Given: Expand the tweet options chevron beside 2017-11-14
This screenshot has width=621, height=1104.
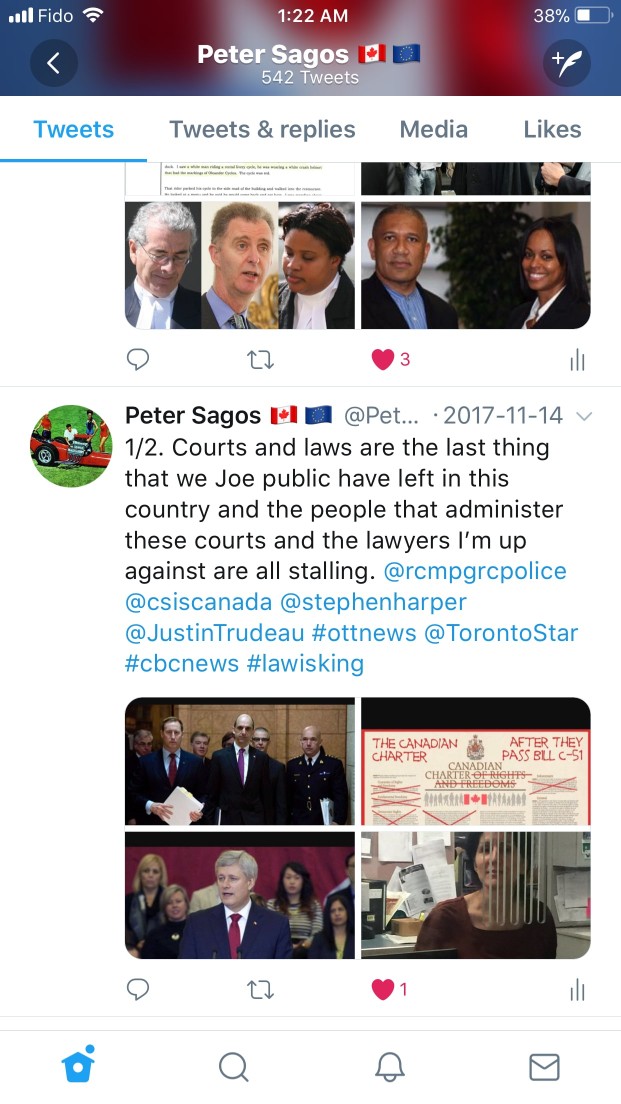Looking at the screenshot, I should pyautogui.click(x=584, y=416).
